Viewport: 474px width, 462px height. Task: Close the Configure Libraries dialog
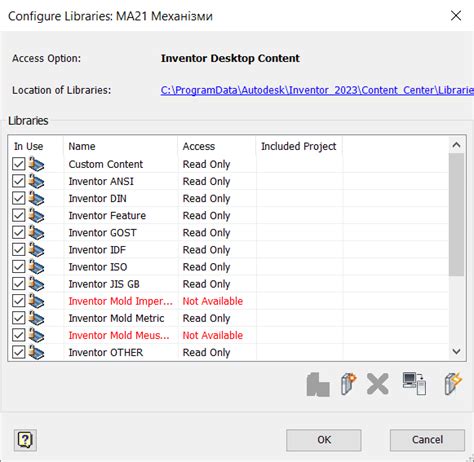point(456,16)
